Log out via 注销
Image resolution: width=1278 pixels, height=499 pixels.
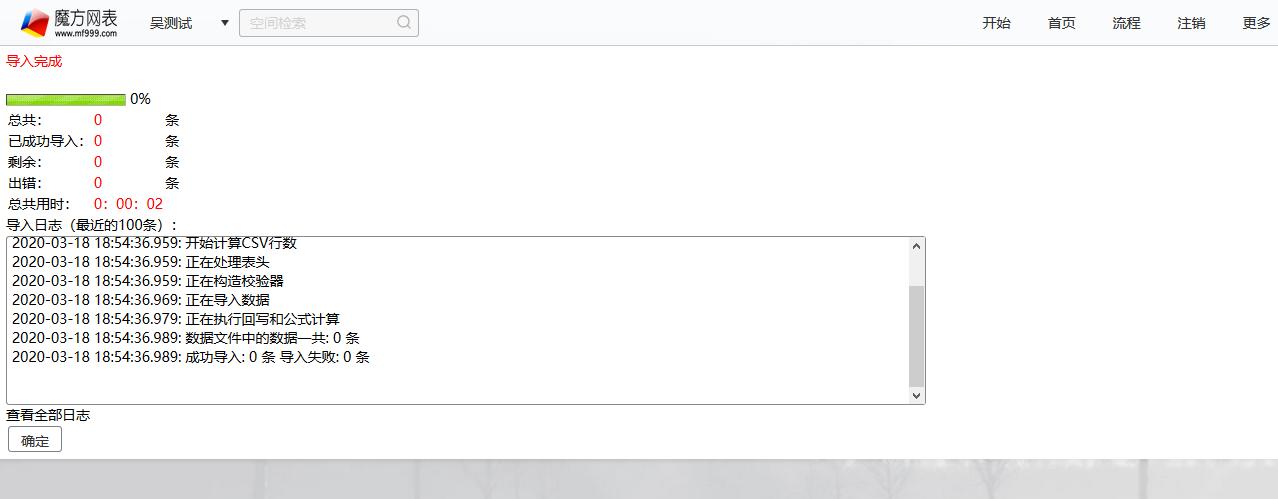point(1191,23)
